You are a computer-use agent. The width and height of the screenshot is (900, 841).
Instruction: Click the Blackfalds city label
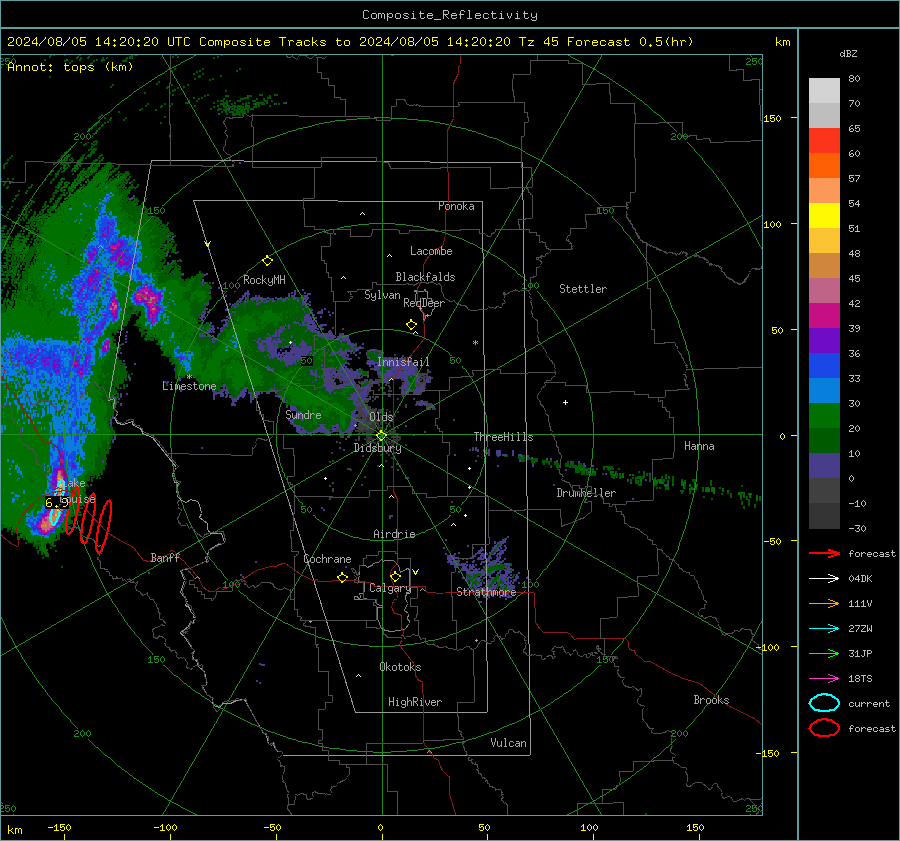tap(425, 277)
